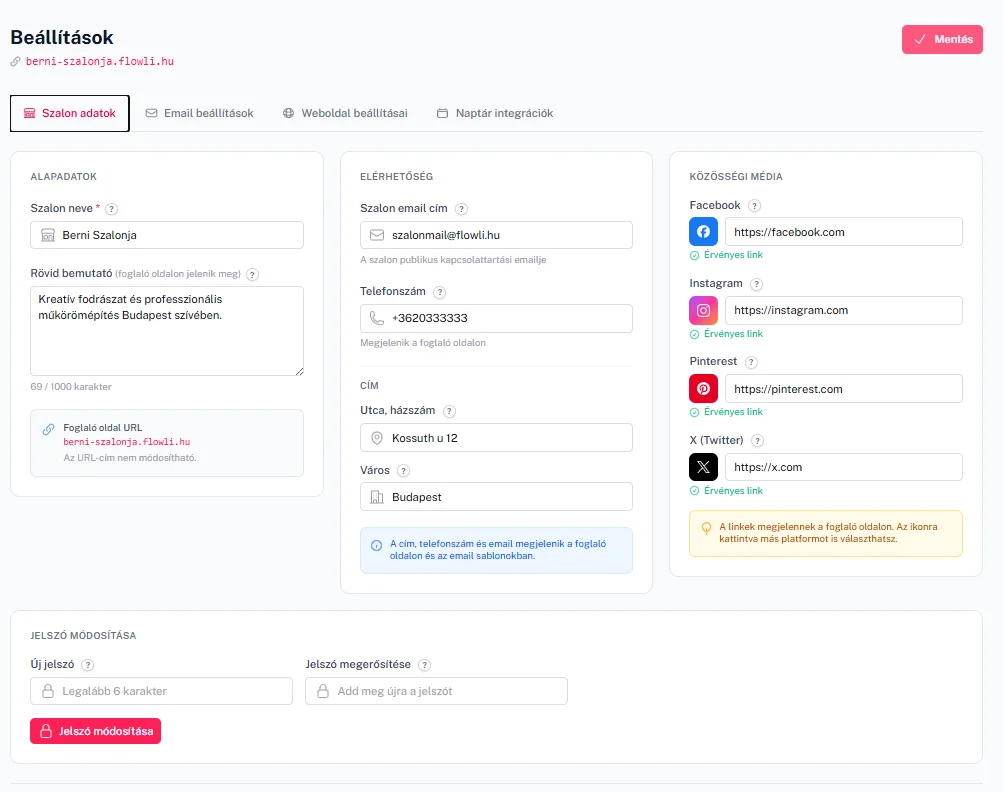Click the link icon under Beállítások heading

click(15, 61)
